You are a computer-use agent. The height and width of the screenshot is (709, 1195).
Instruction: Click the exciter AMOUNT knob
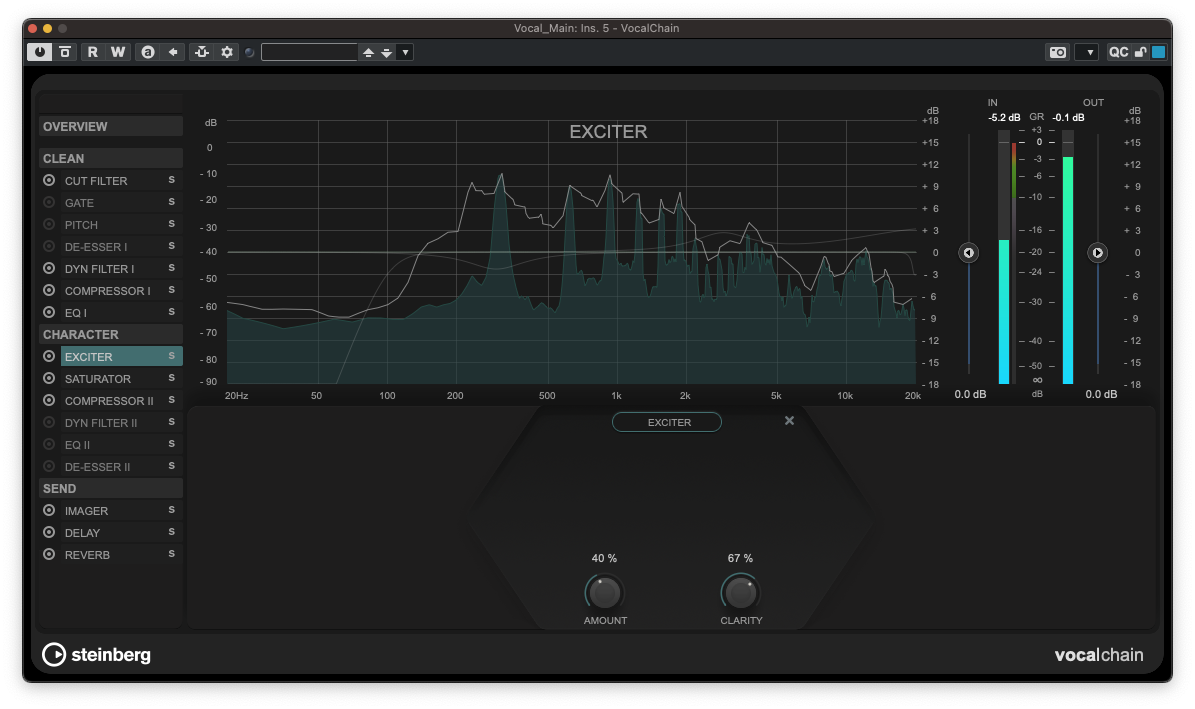(x=604, y=593)
